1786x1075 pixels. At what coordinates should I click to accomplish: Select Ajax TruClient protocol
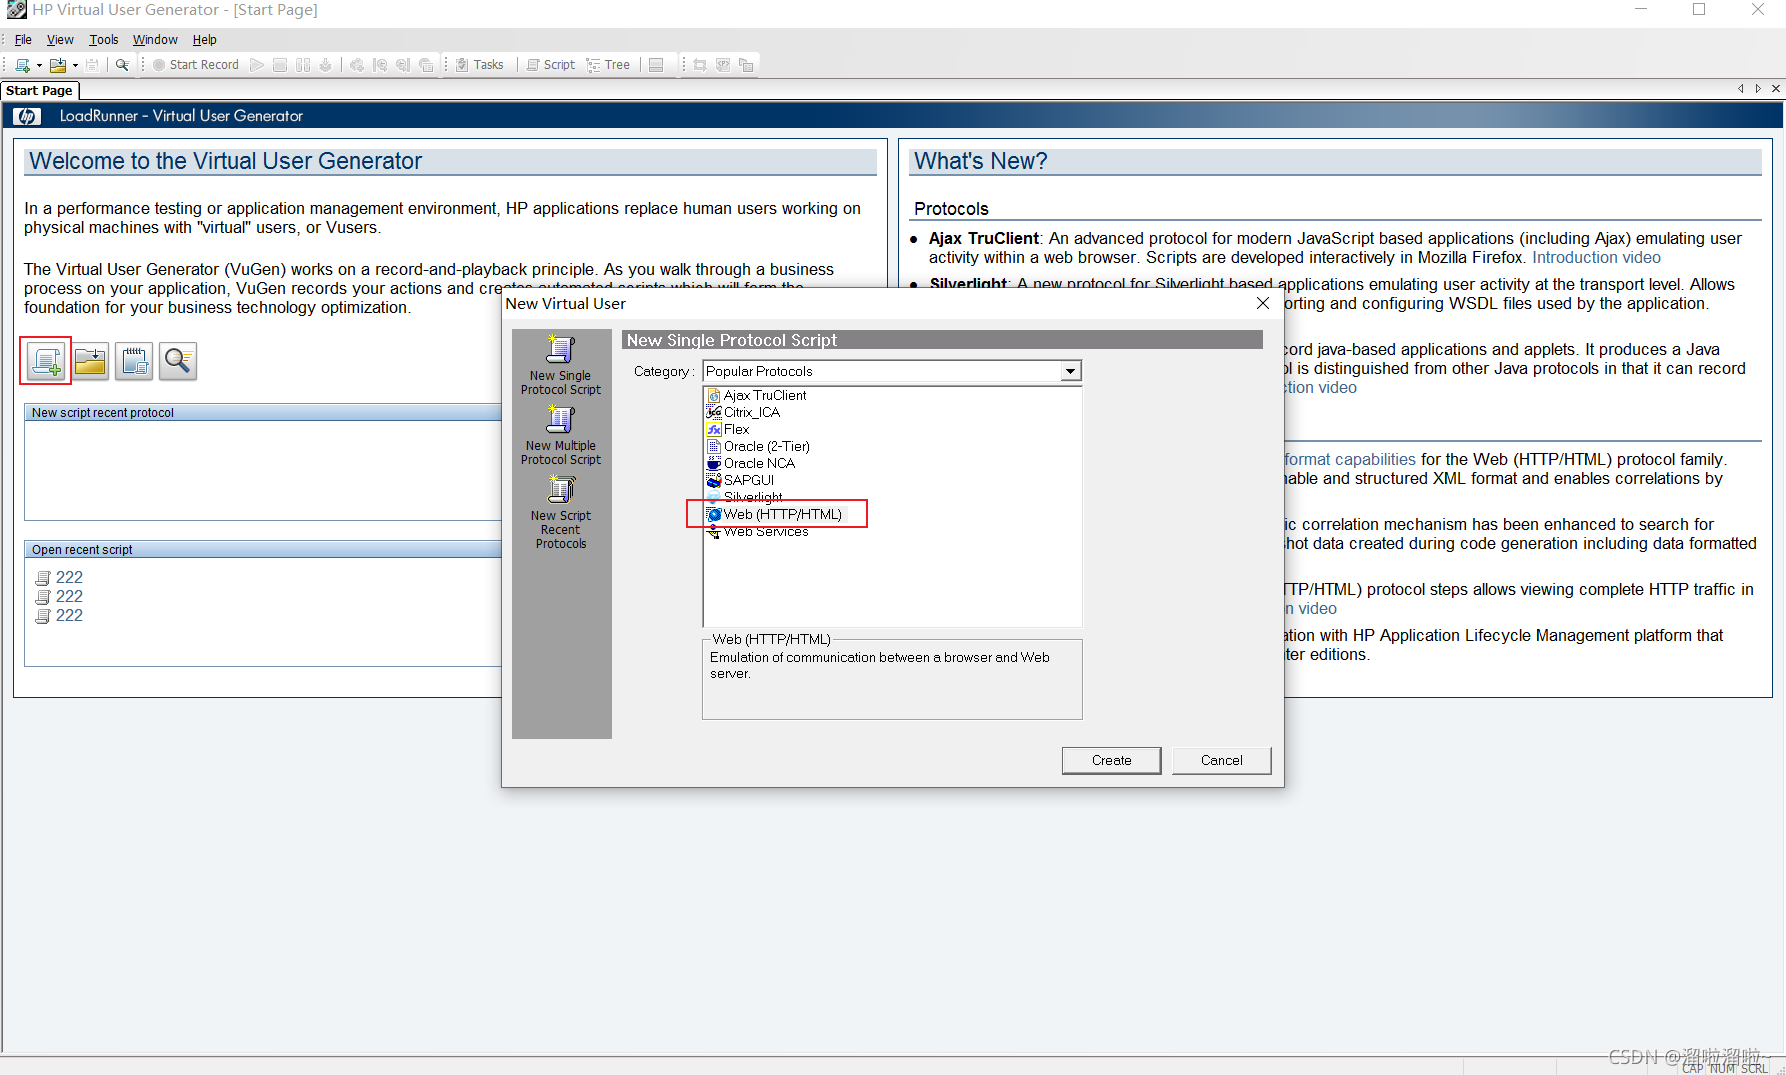pyautogui.click(x=756, y=396)
